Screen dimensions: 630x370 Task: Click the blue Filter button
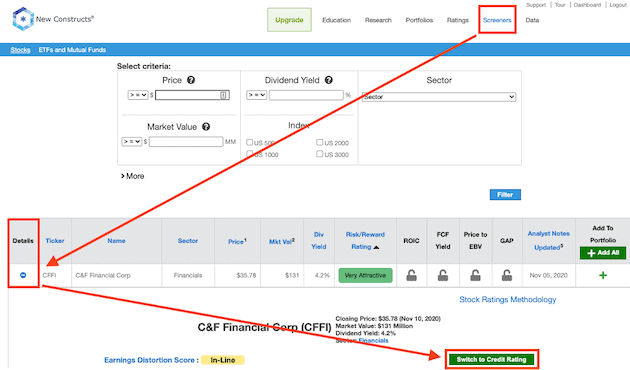pos(505,194)
